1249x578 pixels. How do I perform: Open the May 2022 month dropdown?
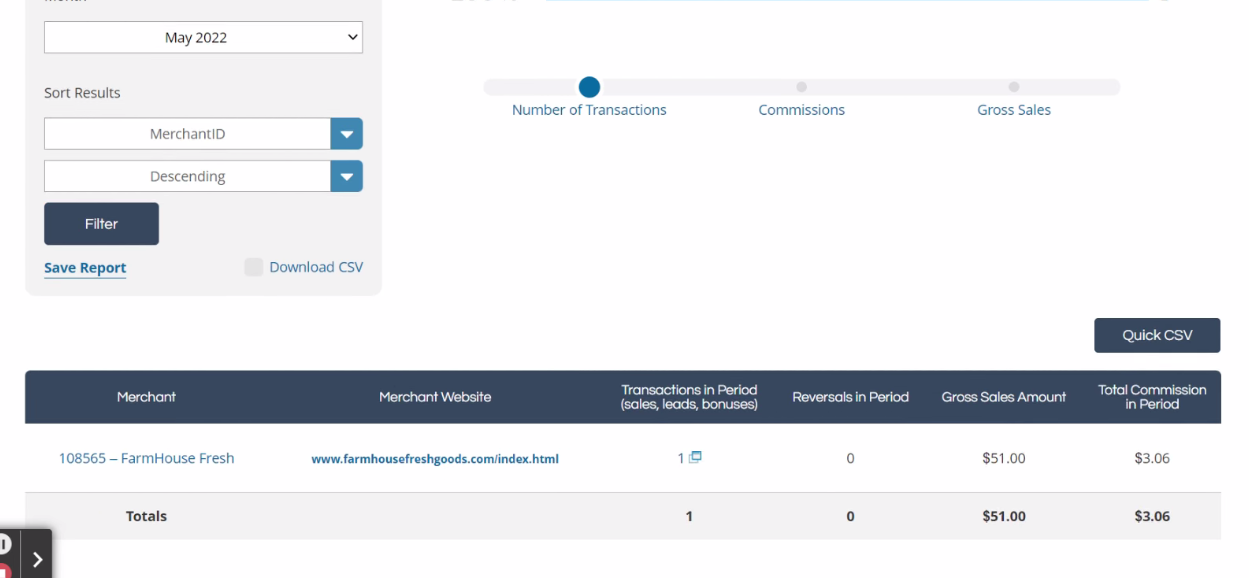pyautogui.click(x=203, y=37)
